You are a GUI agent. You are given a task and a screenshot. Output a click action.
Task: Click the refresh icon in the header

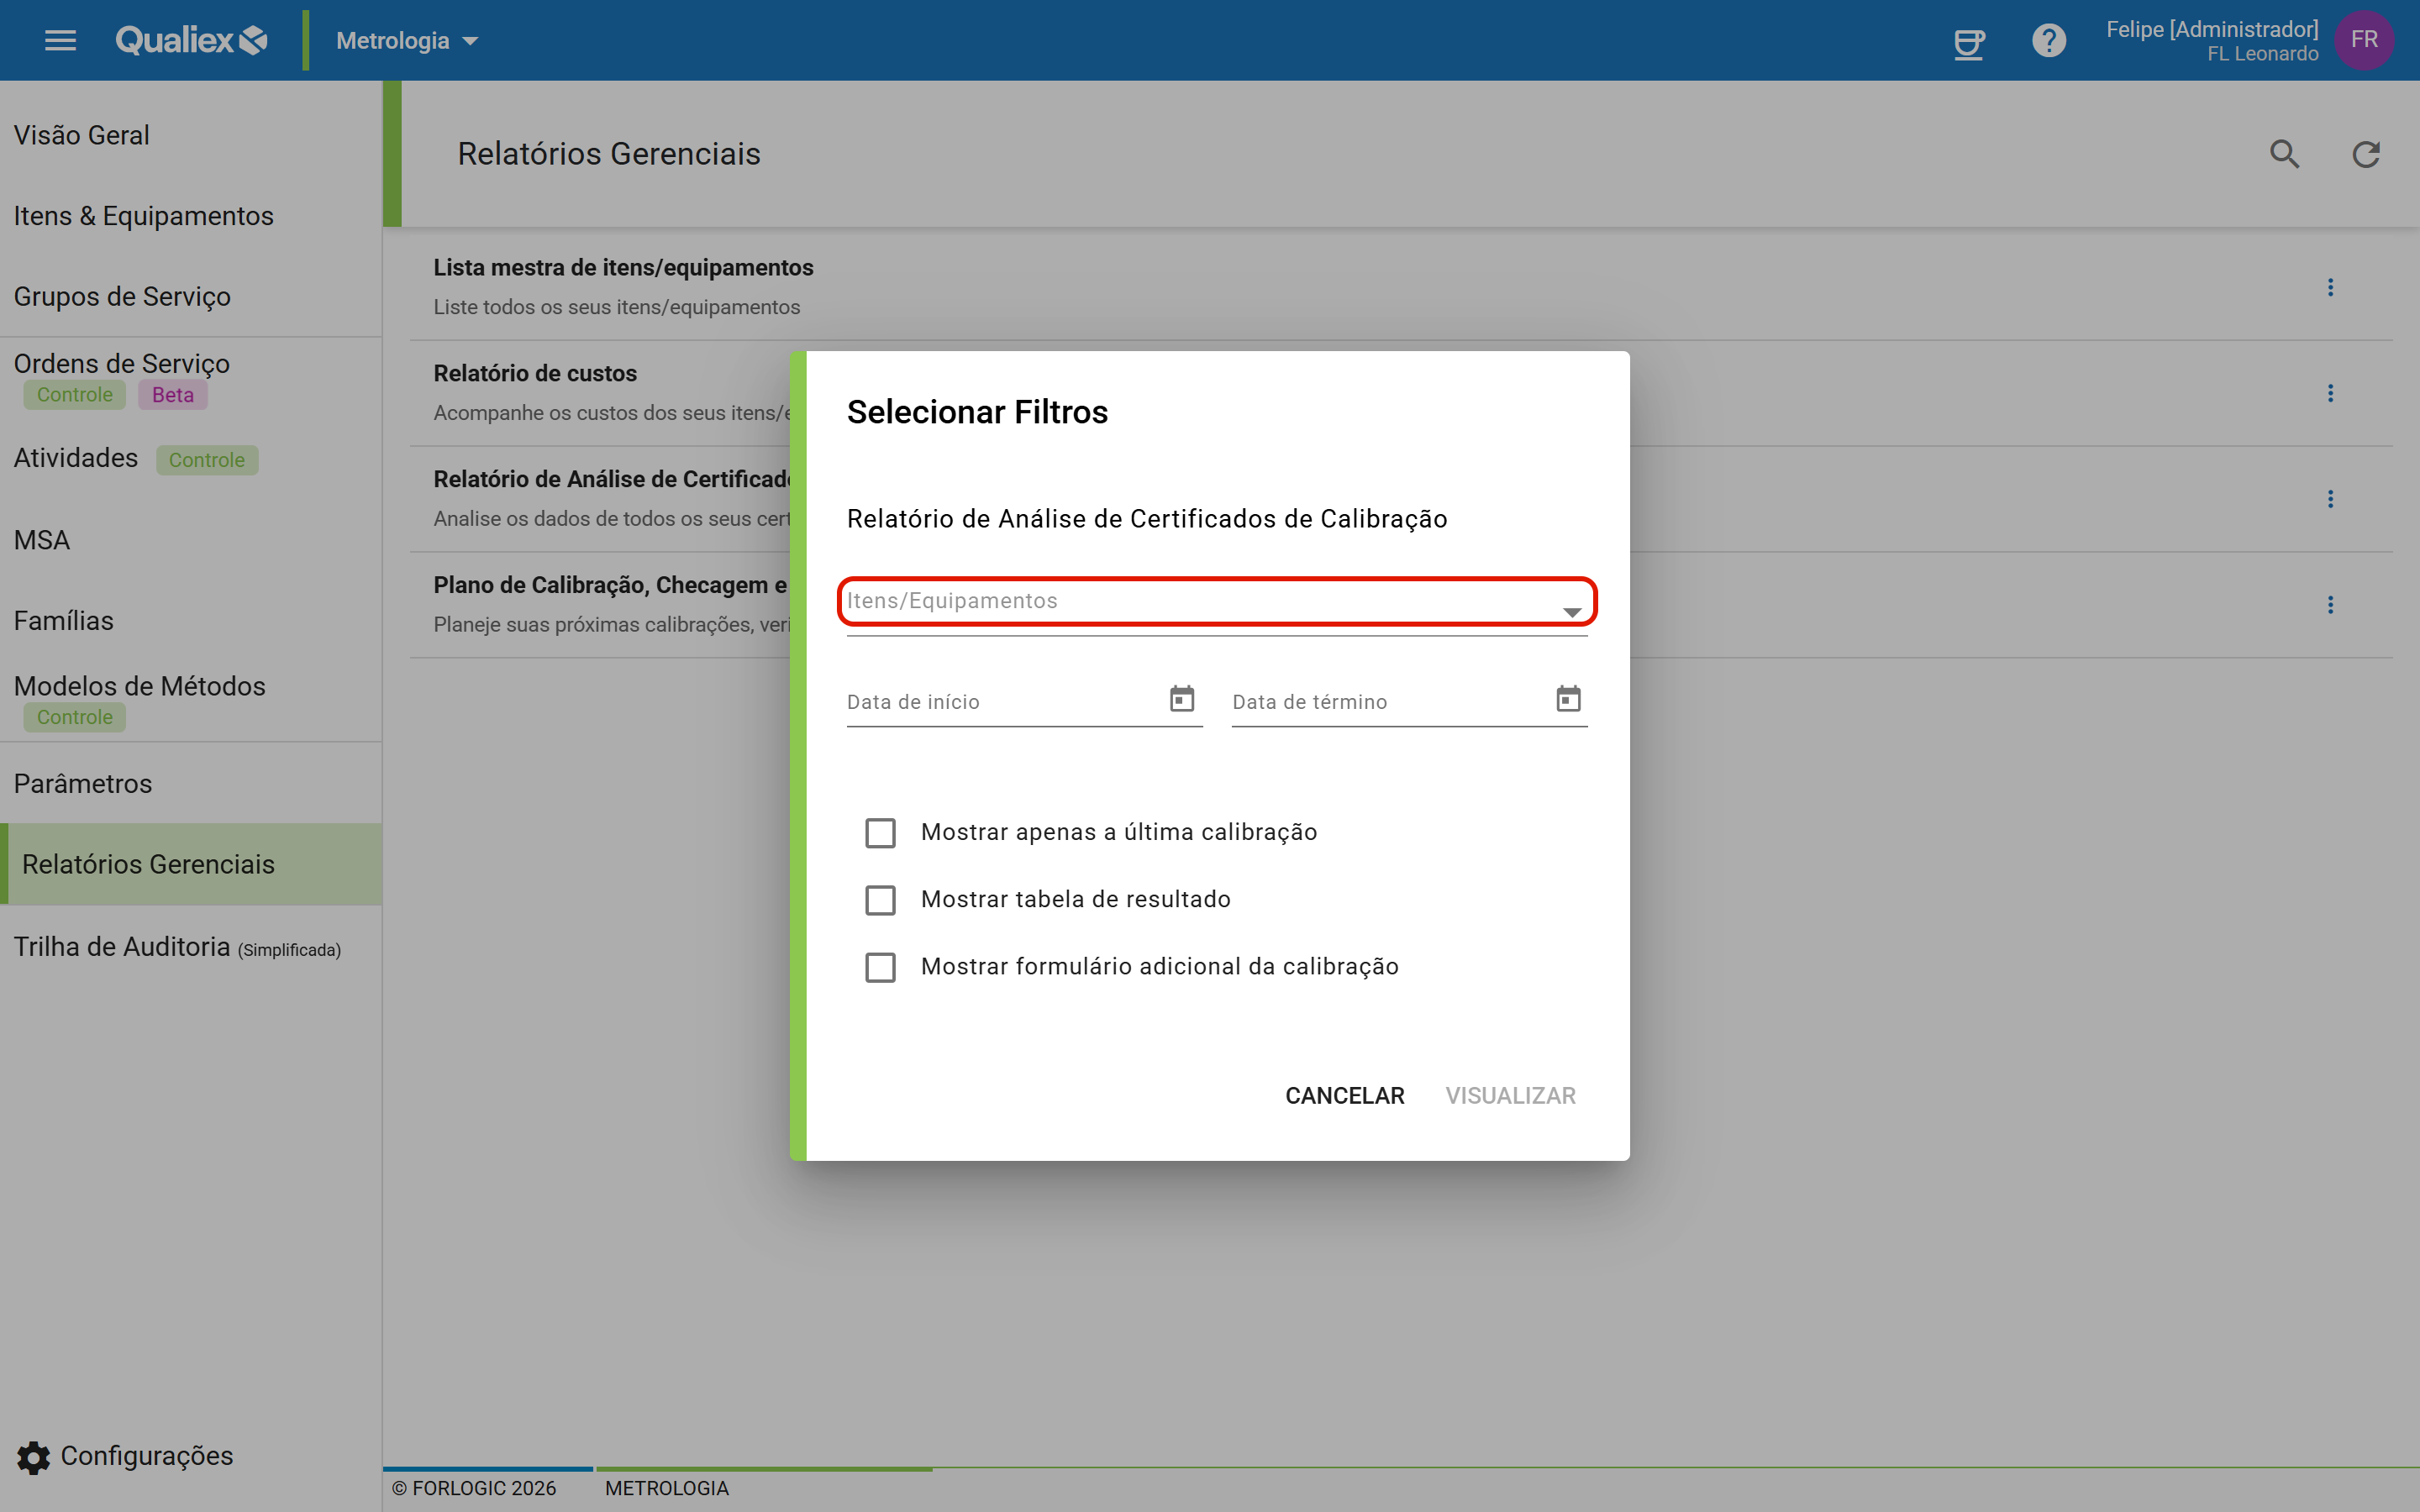coord(2366,154)
